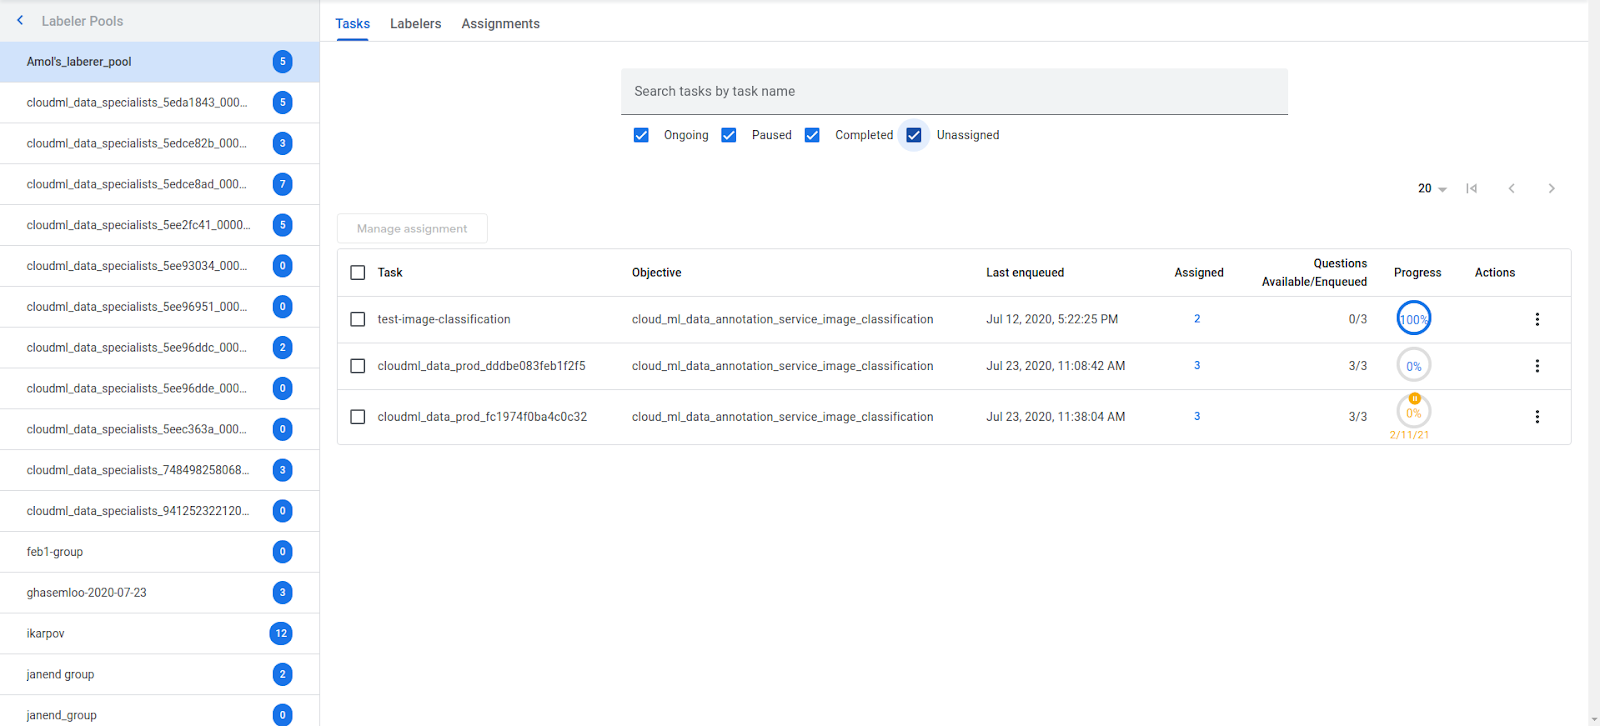
Task: Click the 12 count badge next to ikarpov
Action: coord(281,633)
